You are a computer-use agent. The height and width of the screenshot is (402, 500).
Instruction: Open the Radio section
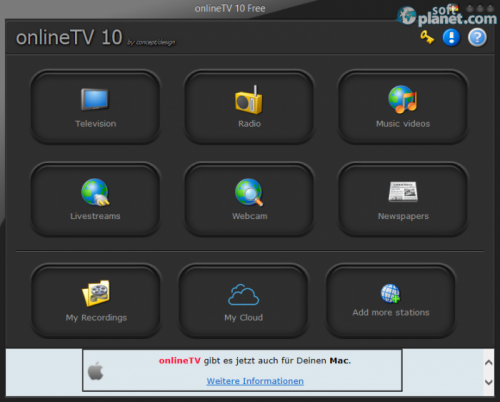[249, 107]
